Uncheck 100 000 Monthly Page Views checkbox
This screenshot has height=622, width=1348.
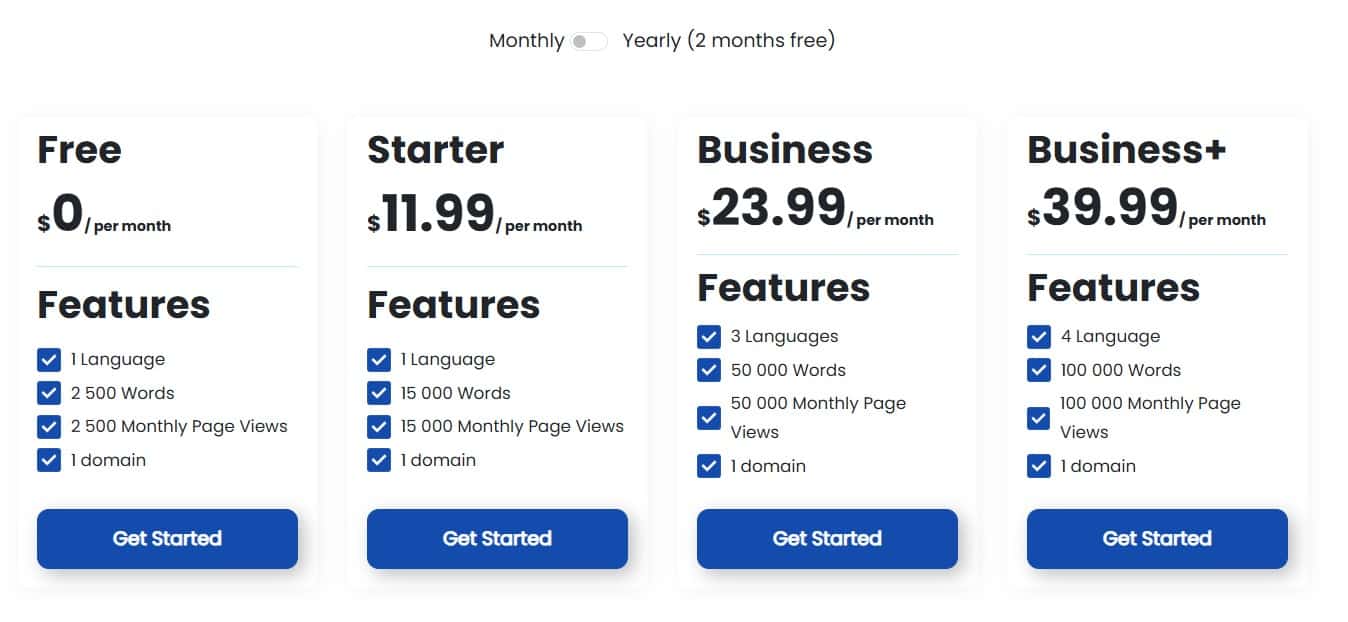[x=1039, y=418]
